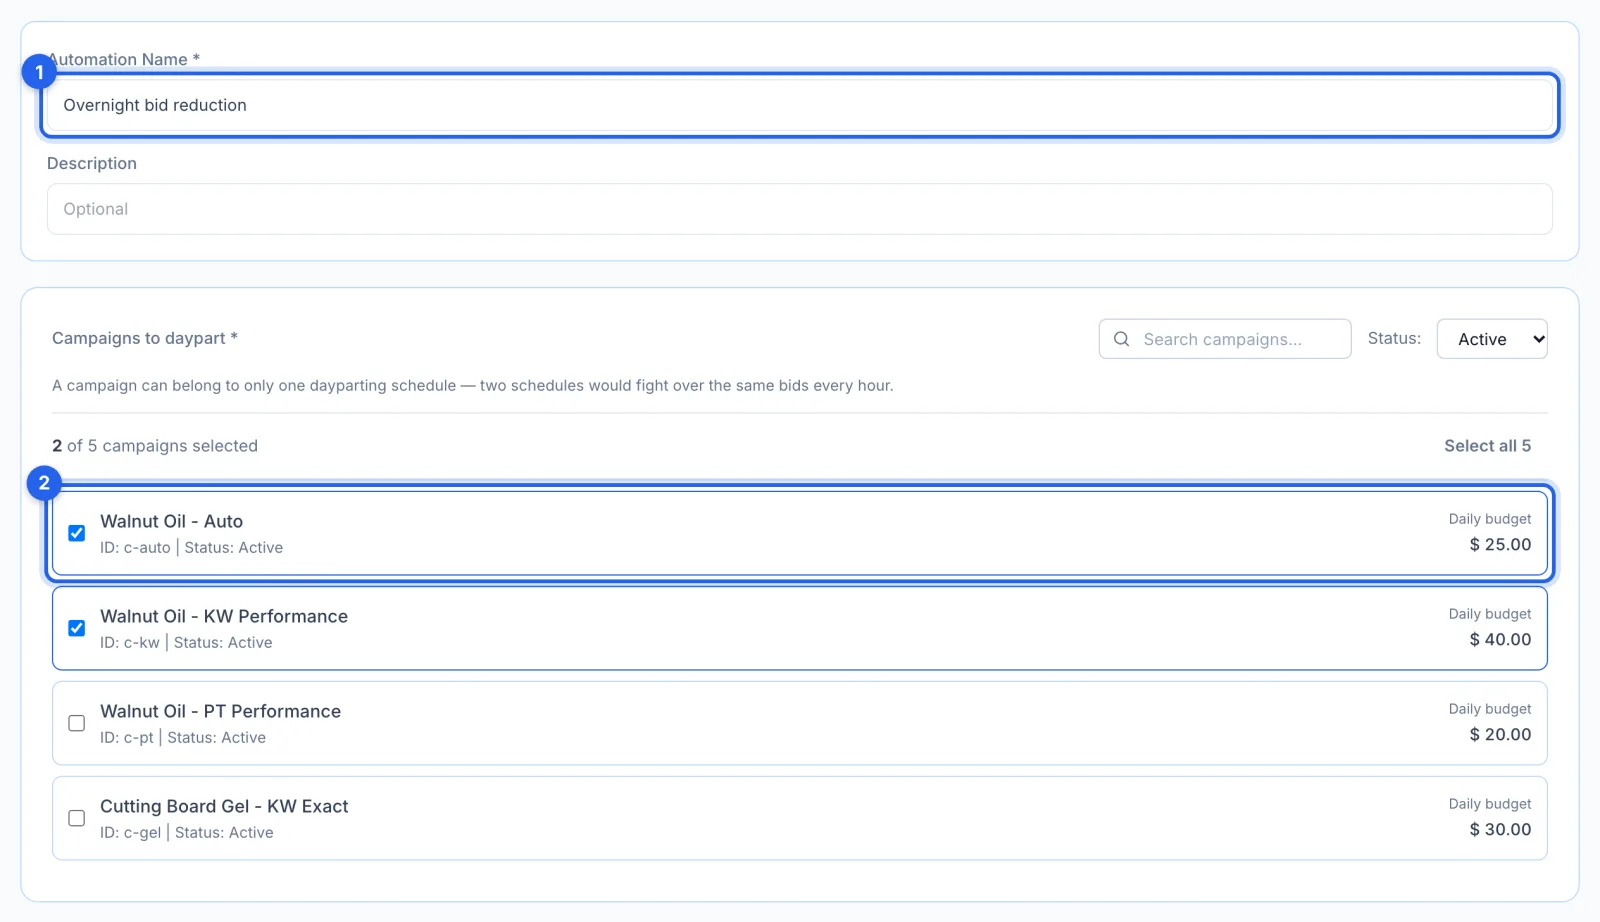Click the Search campaigns box
1600x922 pixels.
click(1224, 339)
